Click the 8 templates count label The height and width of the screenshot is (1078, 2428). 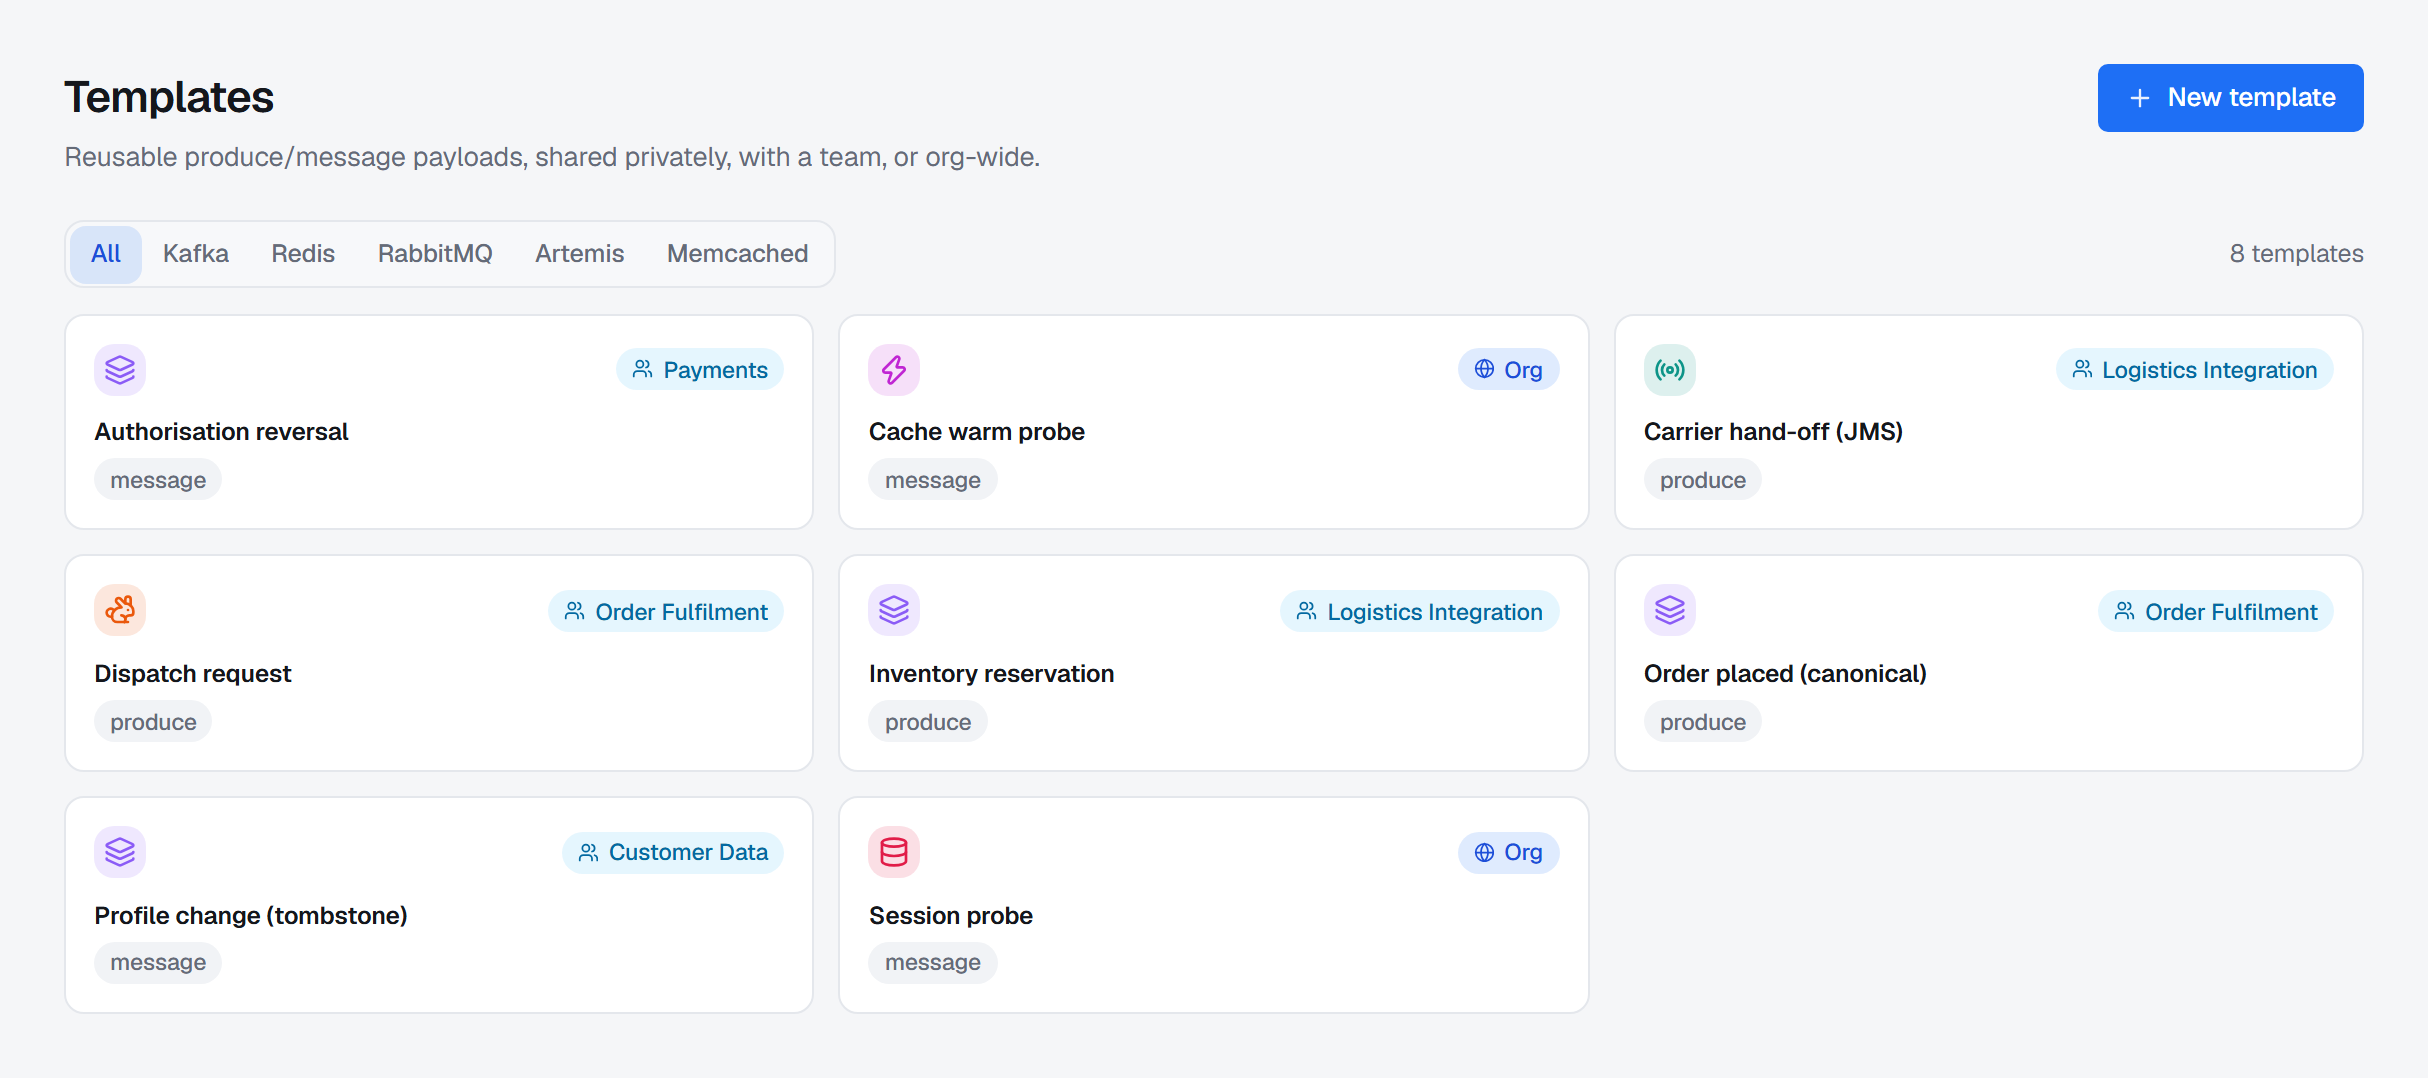coord(2296,254)
